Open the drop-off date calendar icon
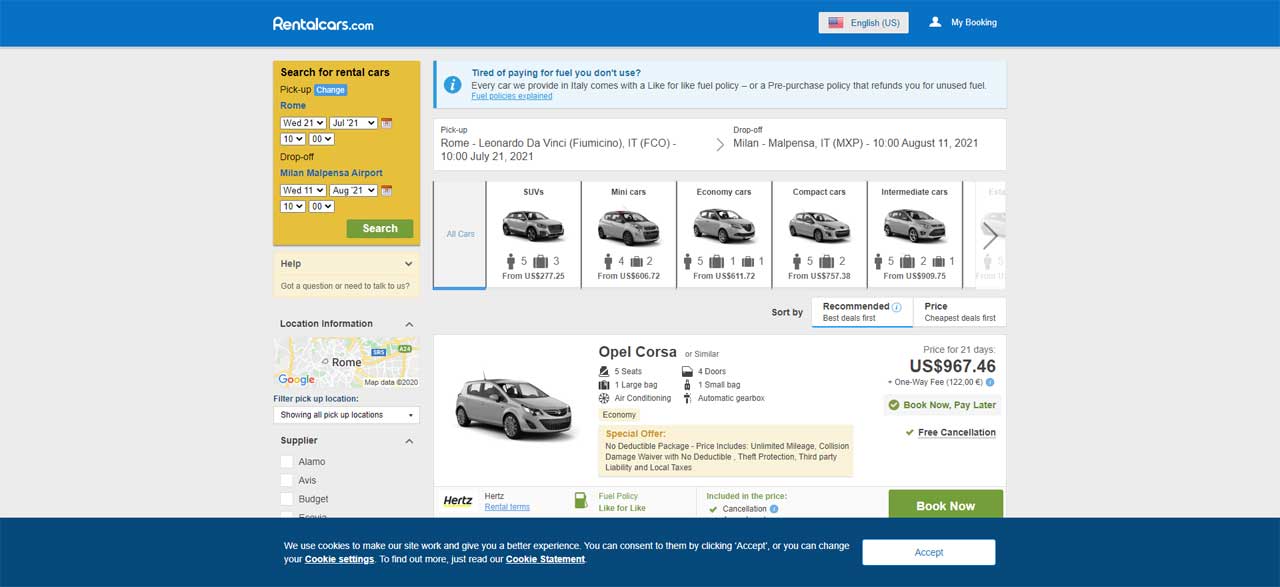 (x=387, y=190)
